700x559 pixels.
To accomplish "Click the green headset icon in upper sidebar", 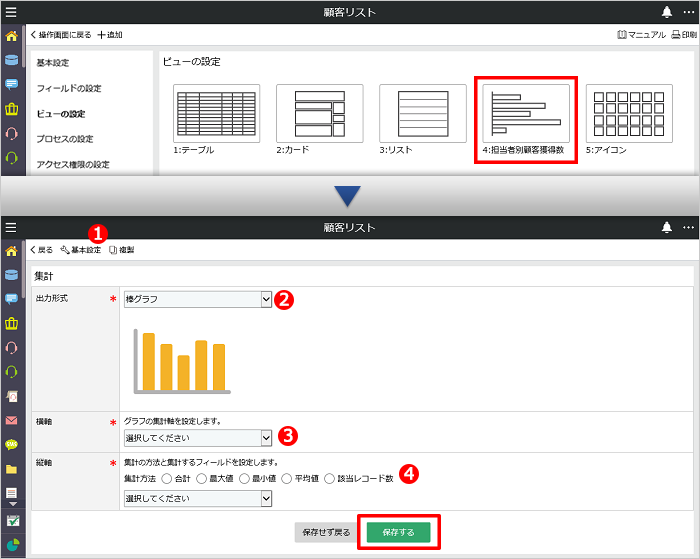I will tap(12, 158).
